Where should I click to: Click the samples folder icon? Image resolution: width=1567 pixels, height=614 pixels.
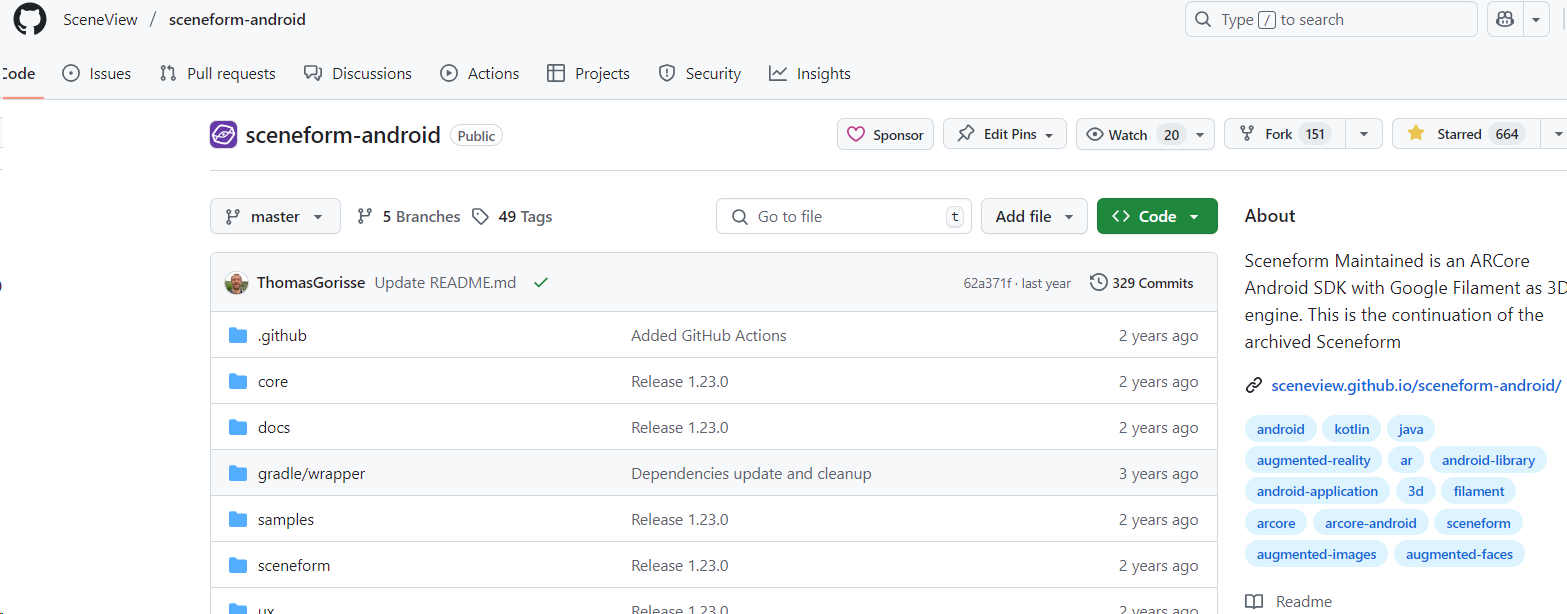point(238,519)
